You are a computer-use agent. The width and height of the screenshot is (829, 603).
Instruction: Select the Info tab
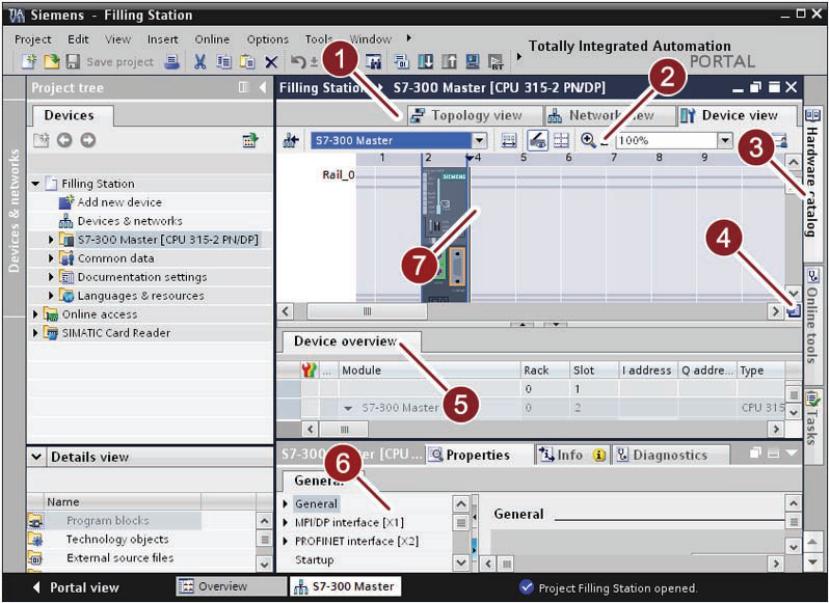coord(573,455)
